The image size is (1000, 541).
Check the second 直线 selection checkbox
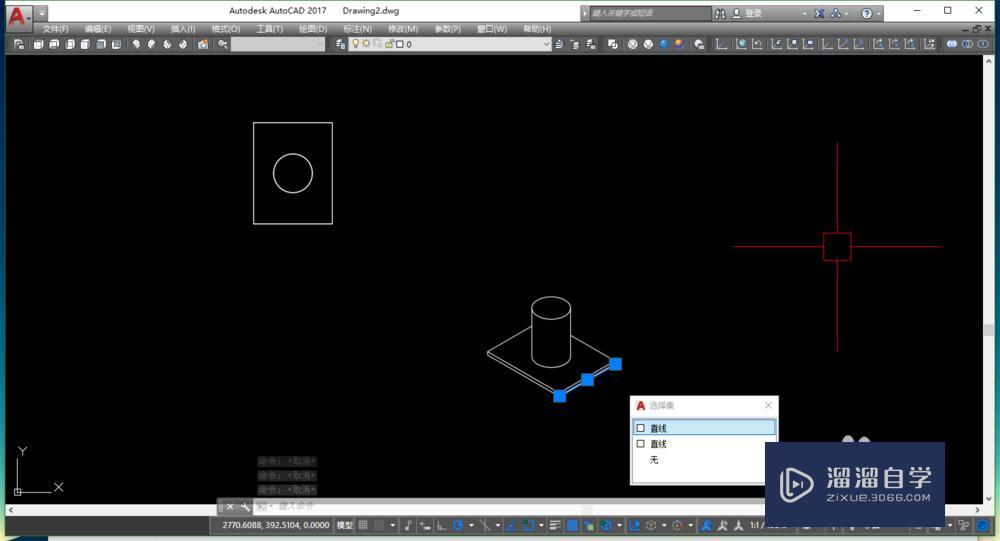tap(641, 443)
